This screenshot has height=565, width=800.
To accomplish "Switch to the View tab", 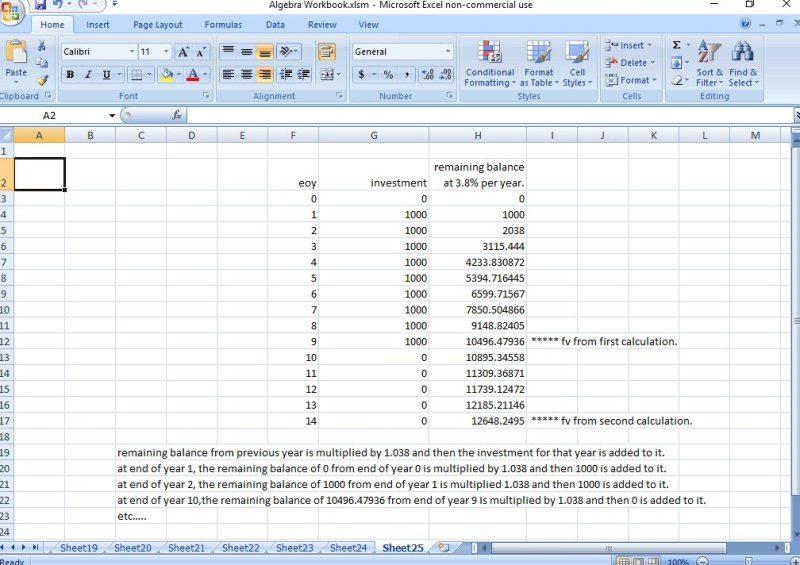I will point(368,24).
